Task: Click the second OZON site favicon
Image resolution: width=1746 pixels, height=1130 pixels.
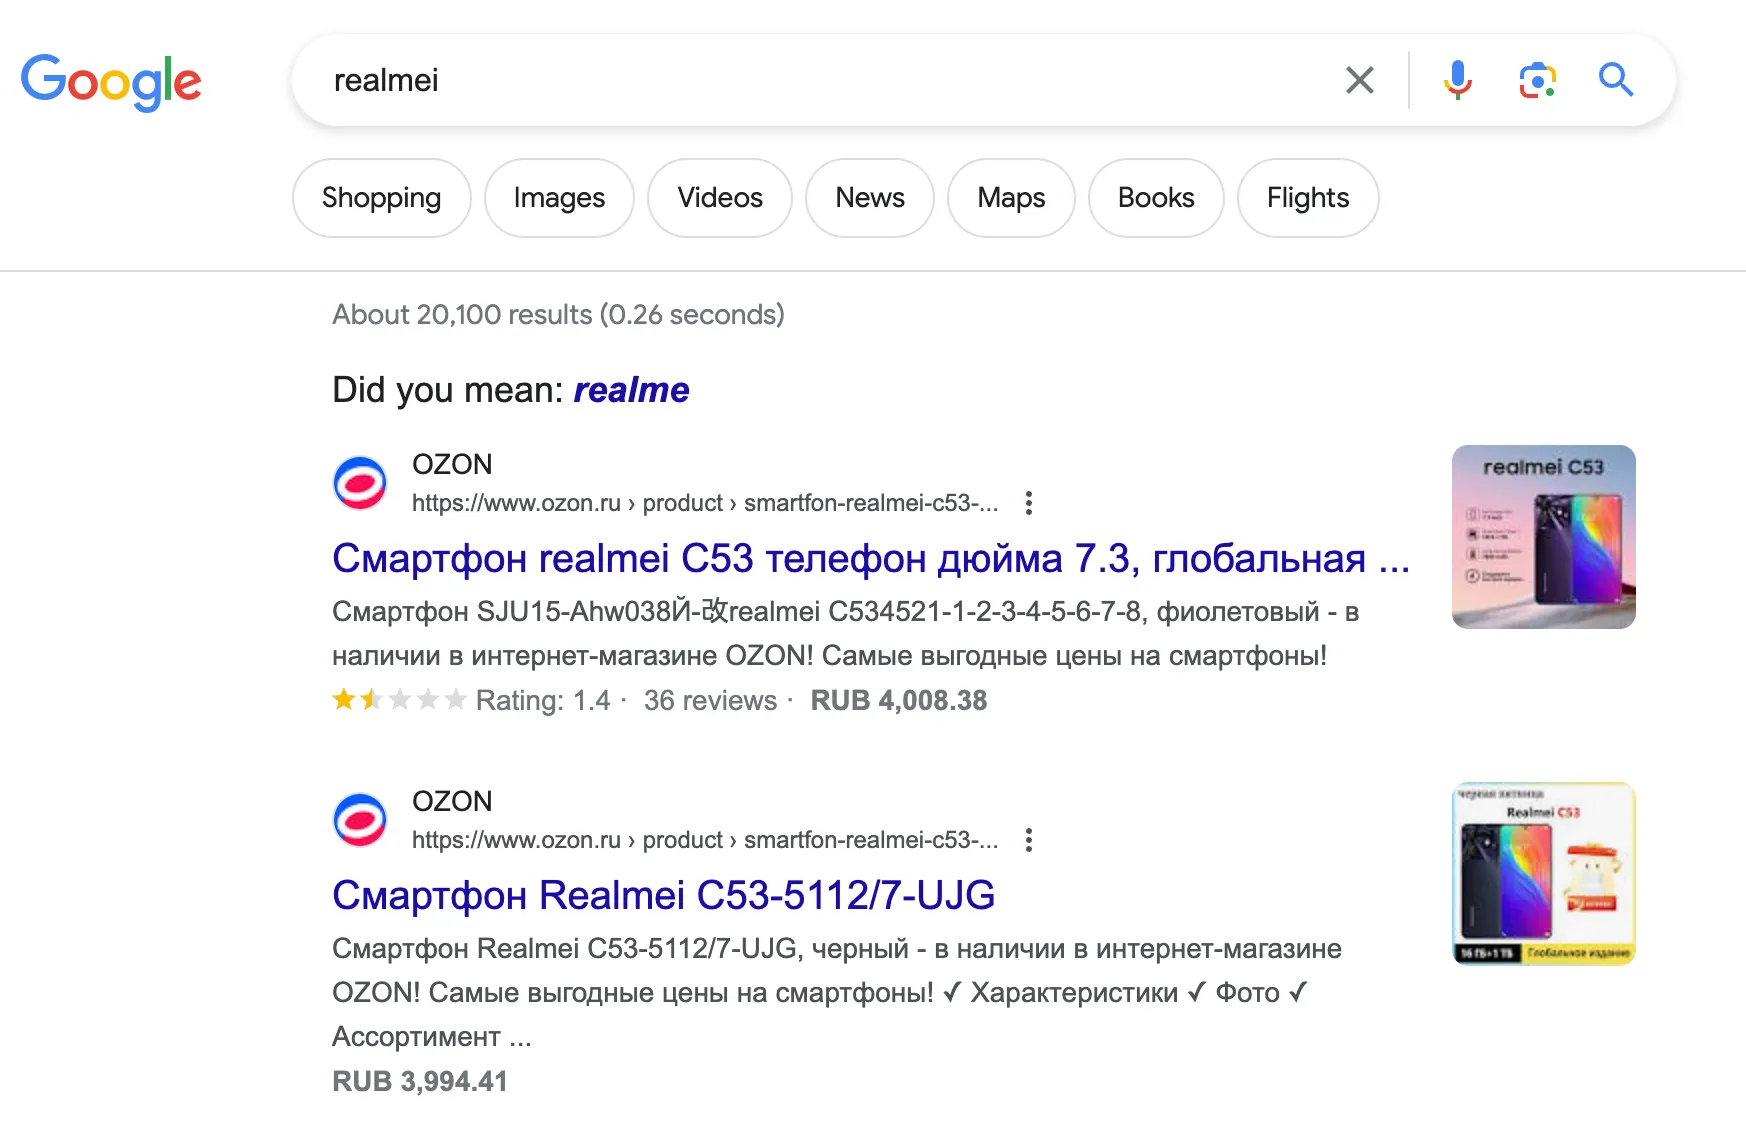Action: [360, 820]
